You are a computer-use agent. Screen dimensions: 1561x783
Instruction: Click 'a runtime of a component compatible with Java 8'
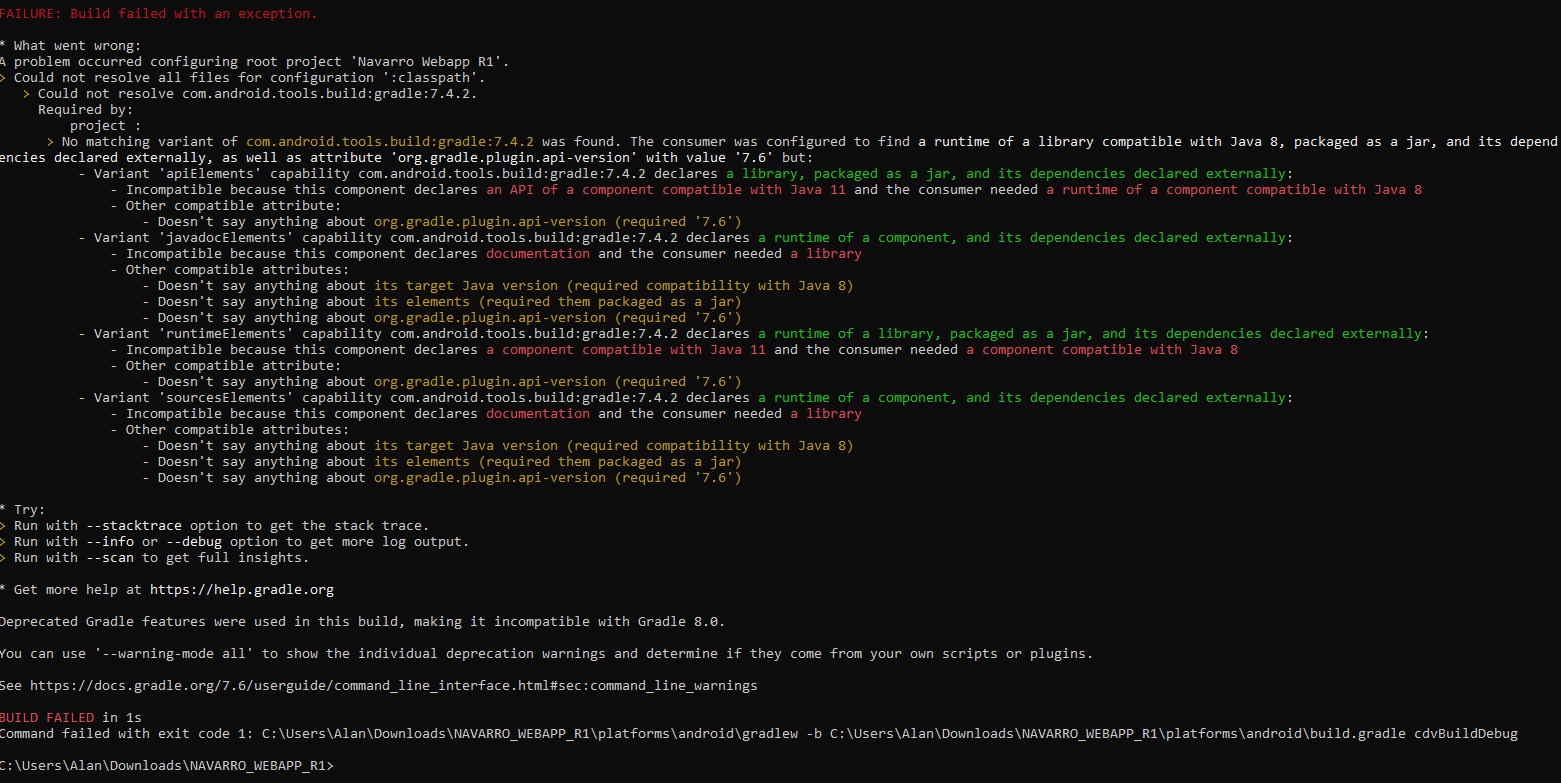pos(1235,190)
